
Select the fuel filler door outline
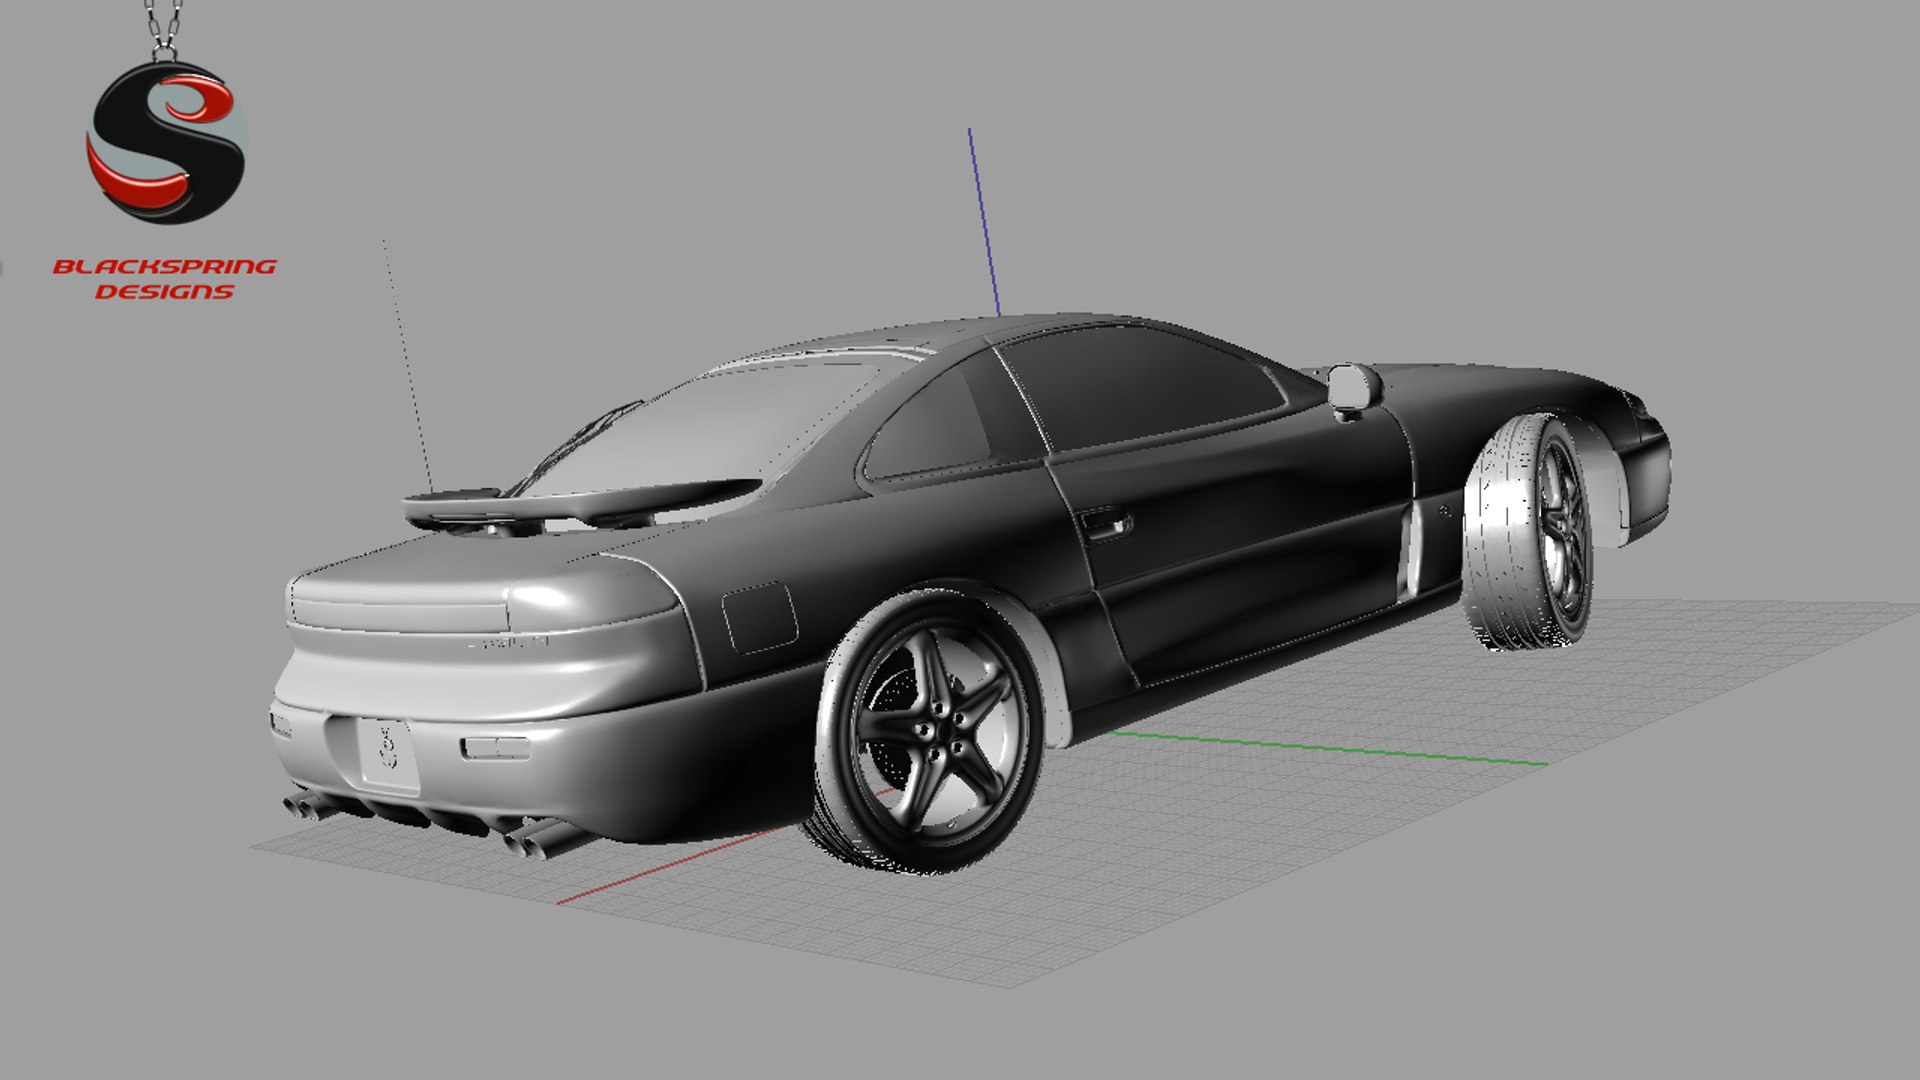tap(760, 618)
